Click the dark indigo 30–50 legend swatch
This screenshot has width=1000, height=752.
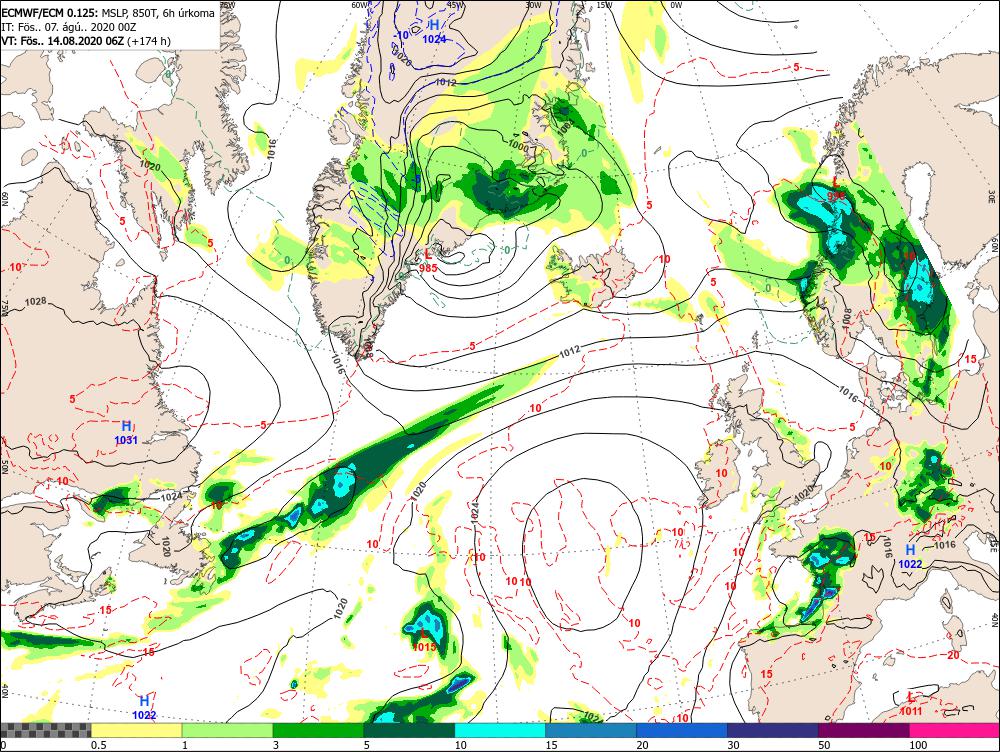tap(772, 730)
